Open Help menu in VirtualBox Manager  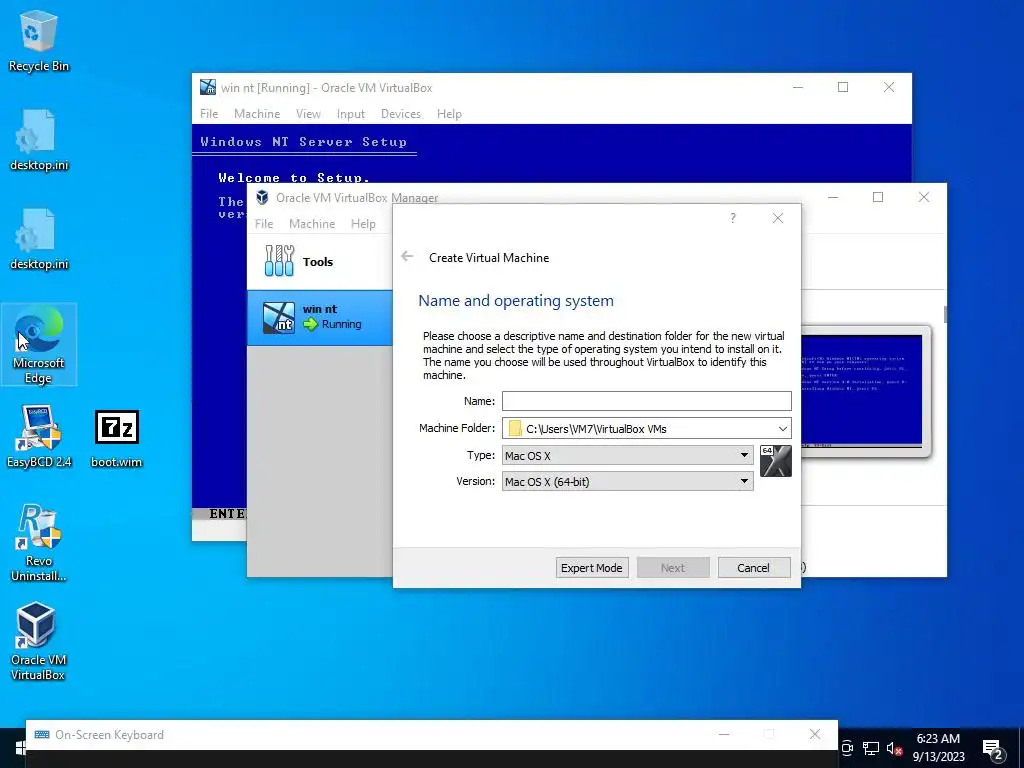point(363,223)
